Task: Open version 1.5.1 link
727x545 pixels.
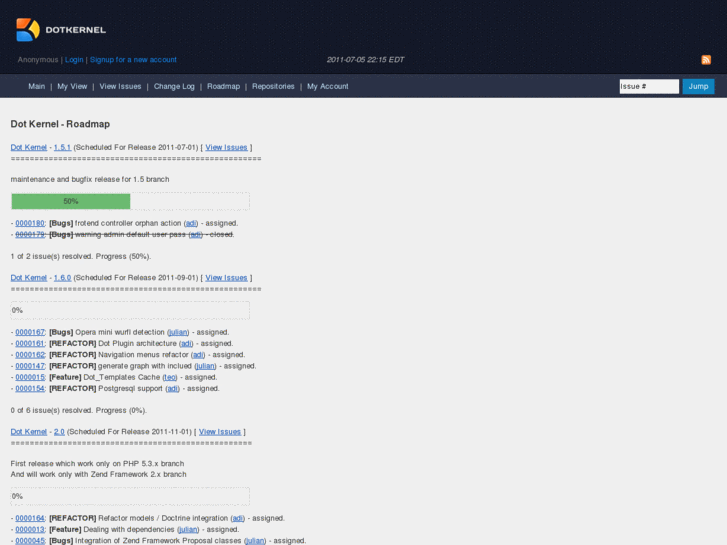Action: [62, 147]
